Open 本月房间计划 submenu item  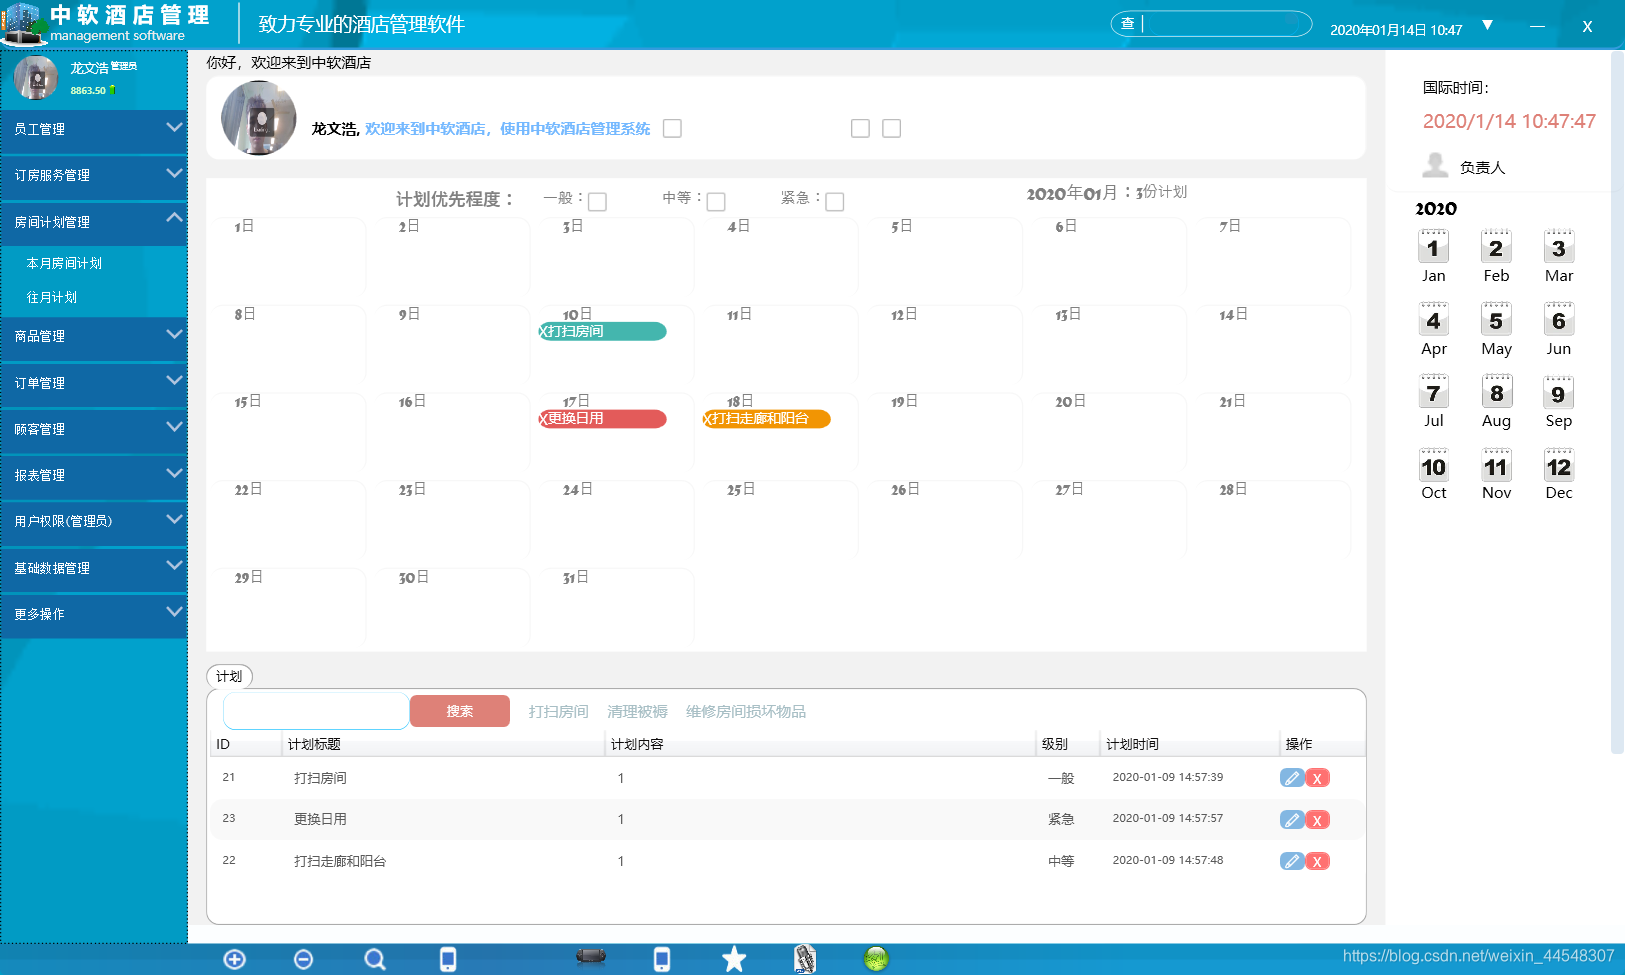pos(65,263)
